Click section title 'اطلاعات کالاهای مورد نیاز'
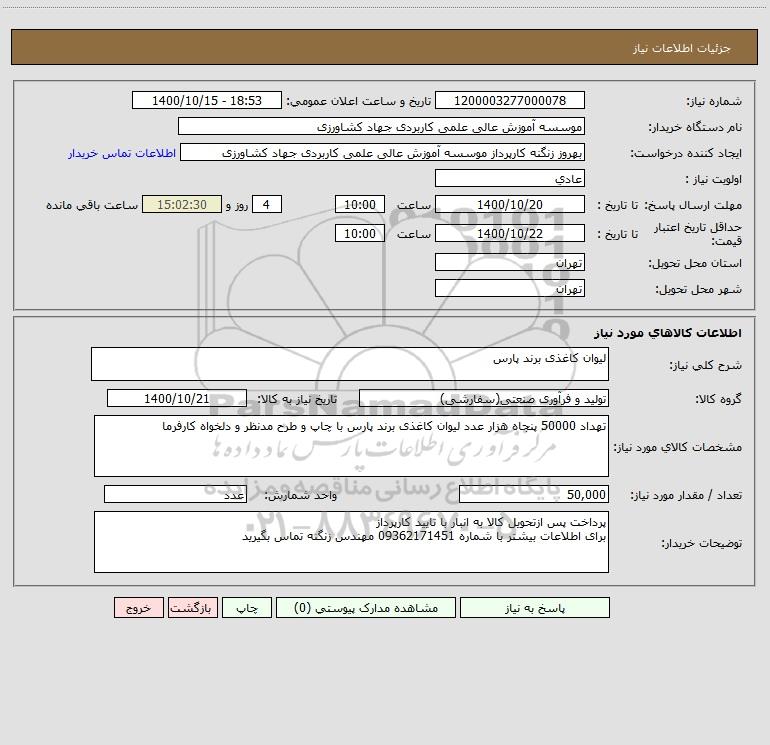Screen dimensions: 770x745 [668, 333]
